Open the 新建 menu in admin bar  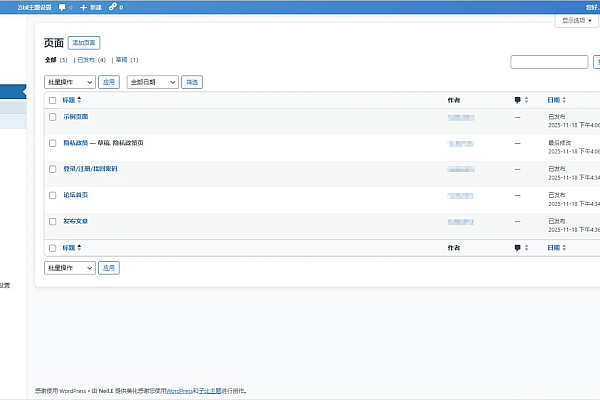pyautogui.click(x=91, y=7)
